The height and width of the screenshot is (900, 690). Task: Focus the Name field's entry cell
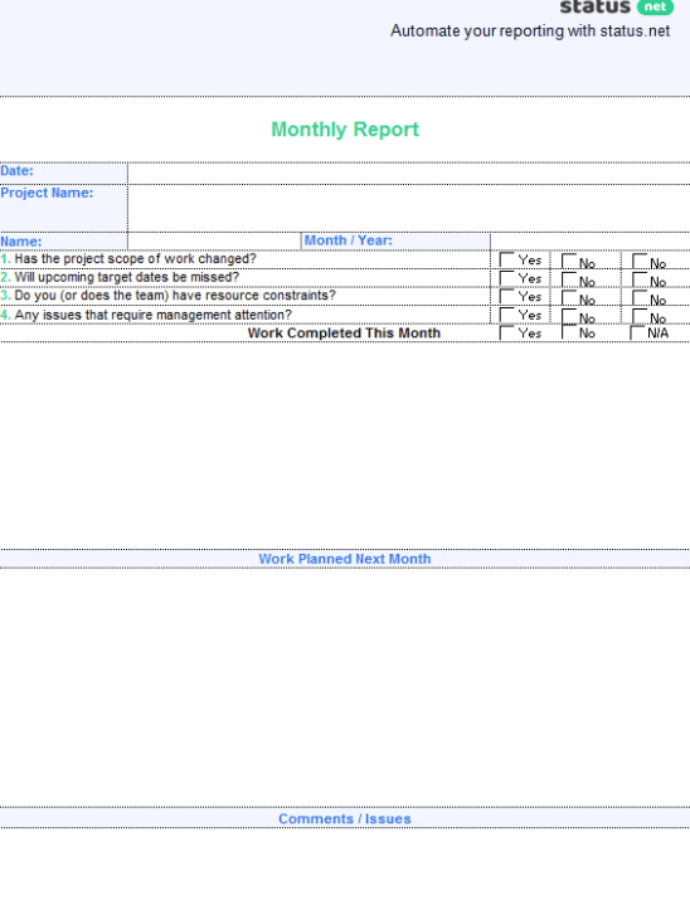pos(214,241)
